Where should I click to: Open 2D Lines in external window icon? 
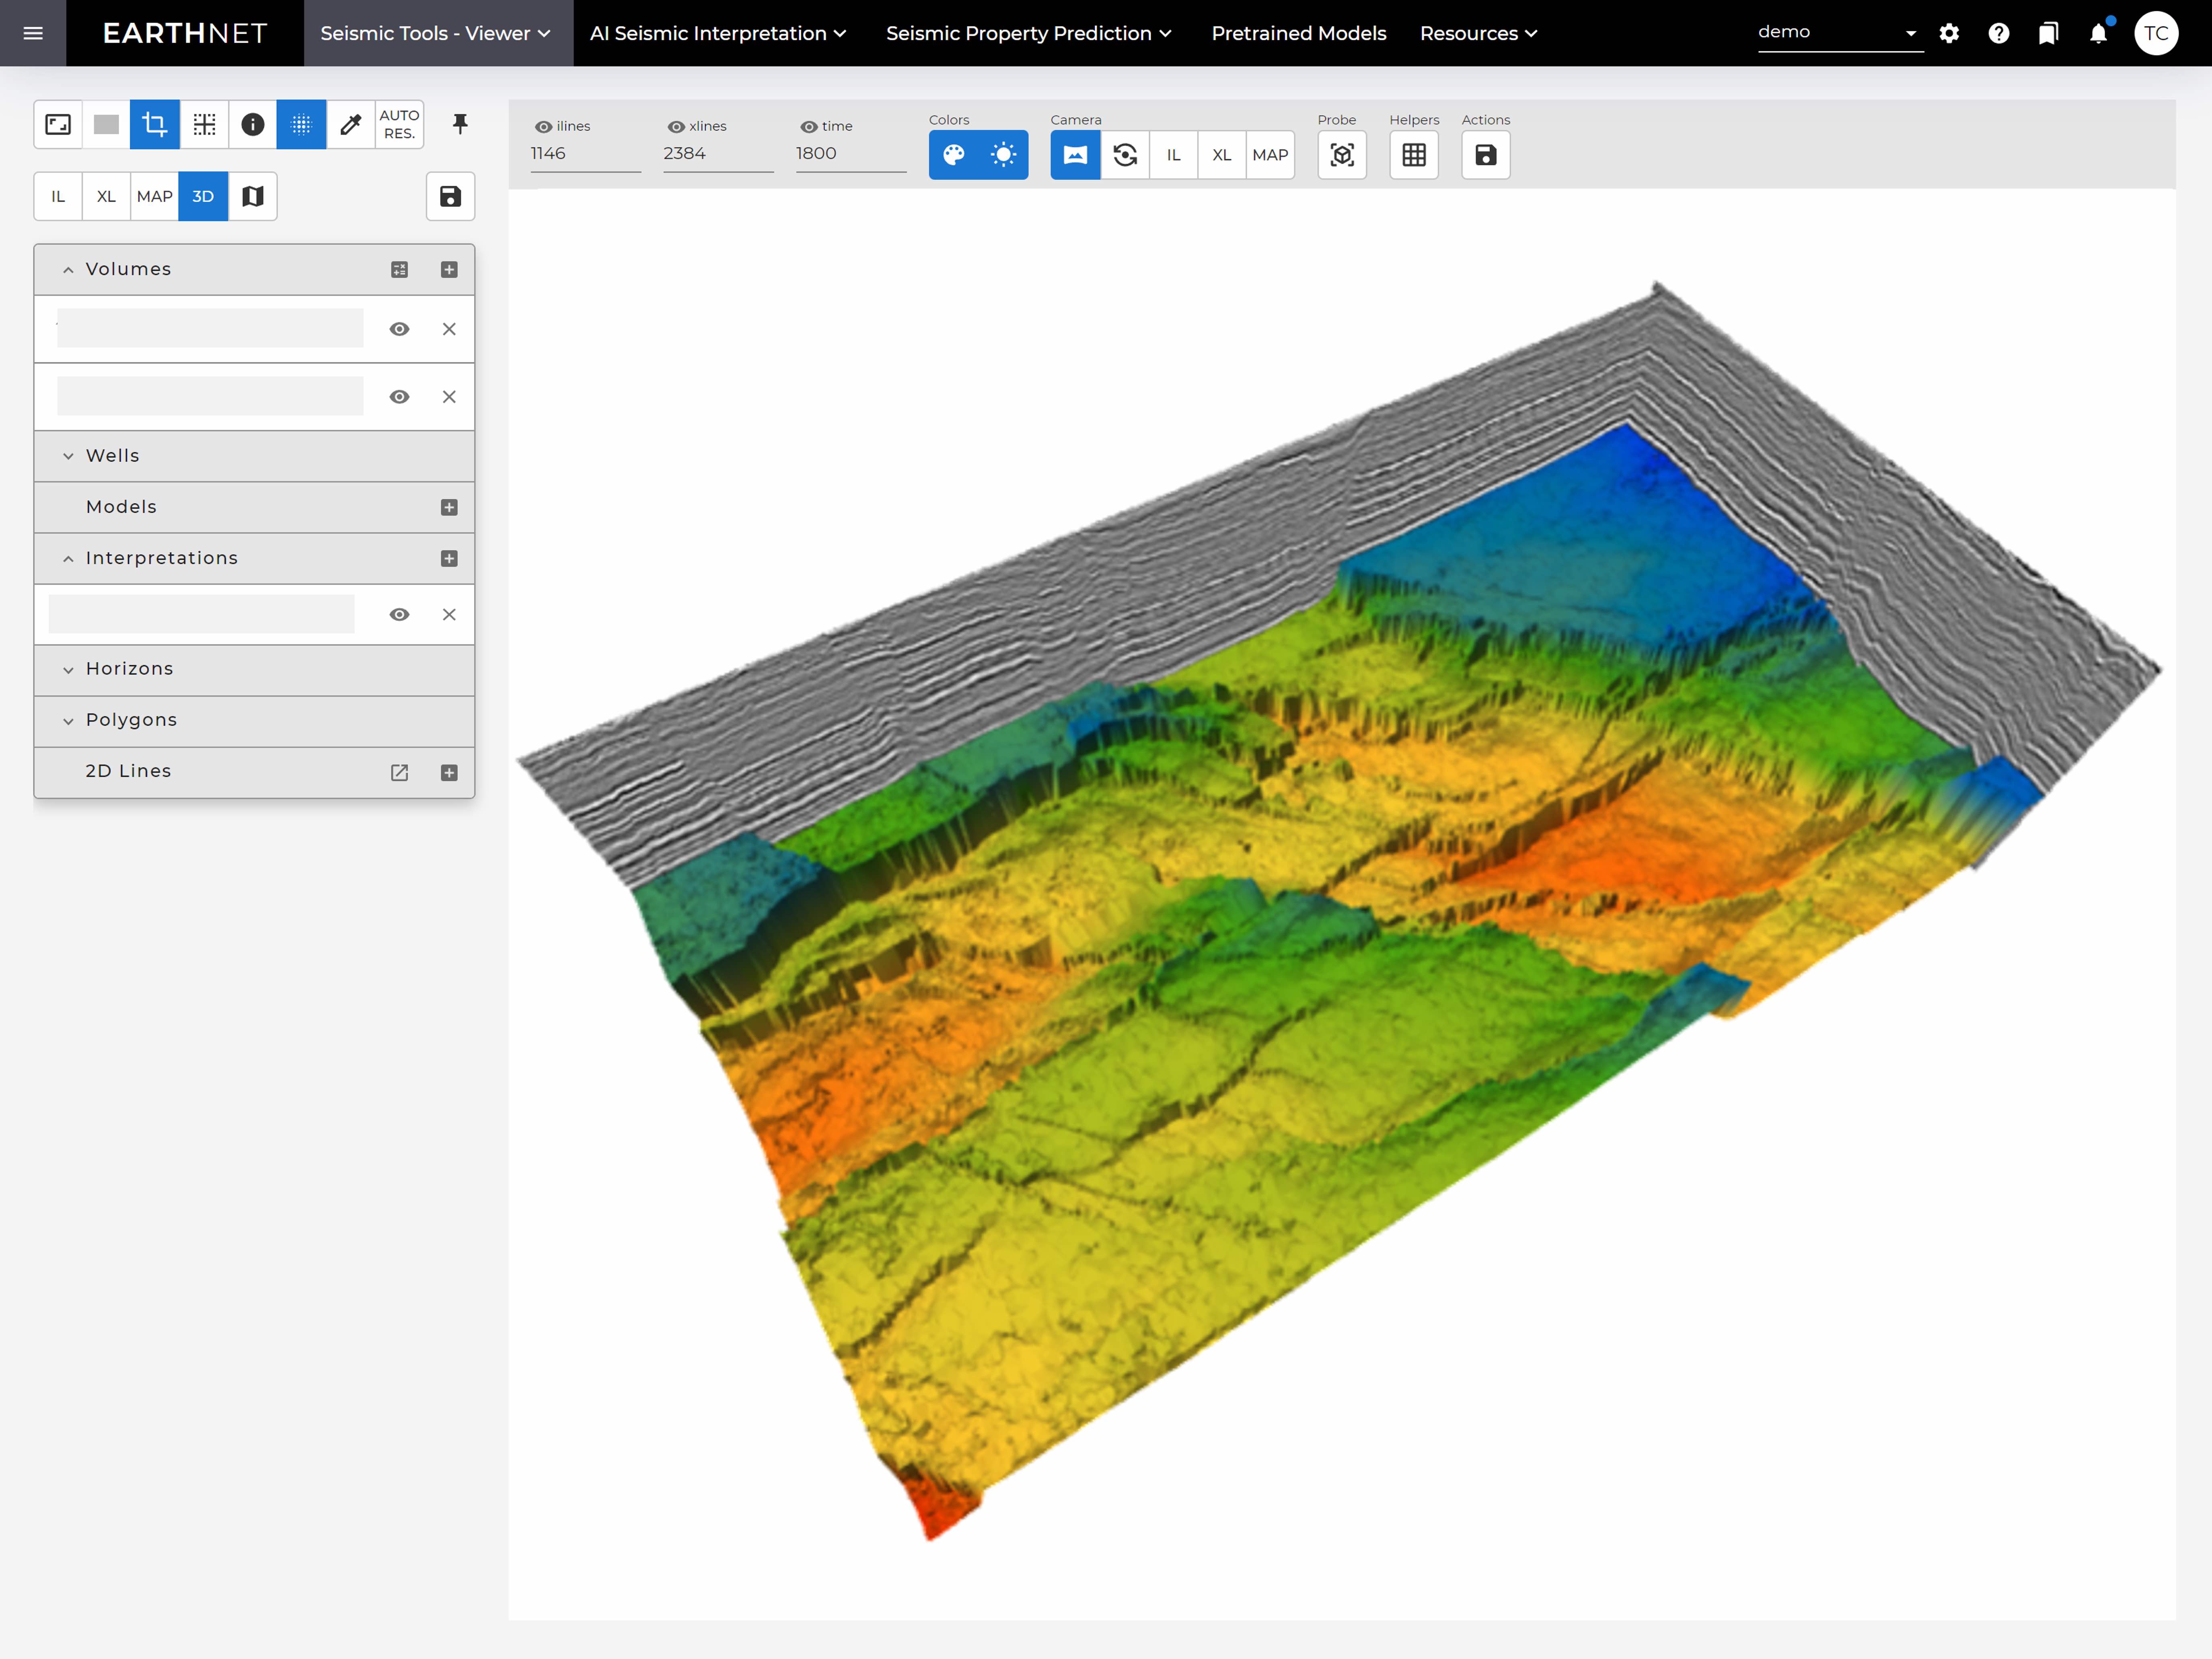[399, 772]
